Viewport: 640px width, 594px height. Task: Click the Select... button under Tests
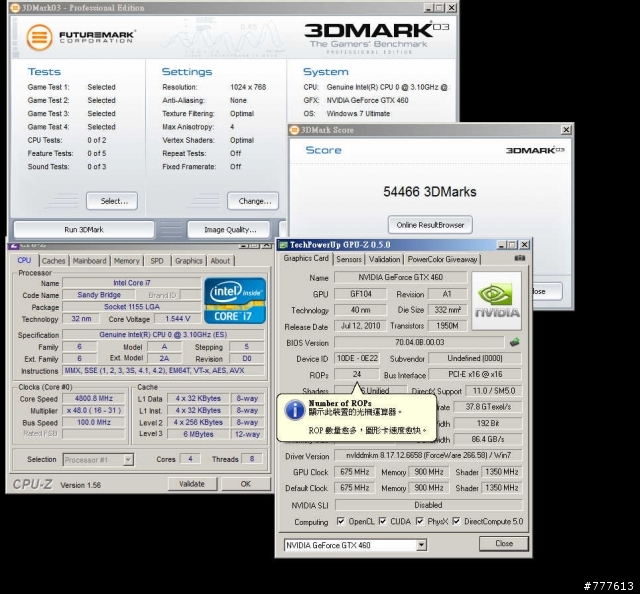pos(112,201)
